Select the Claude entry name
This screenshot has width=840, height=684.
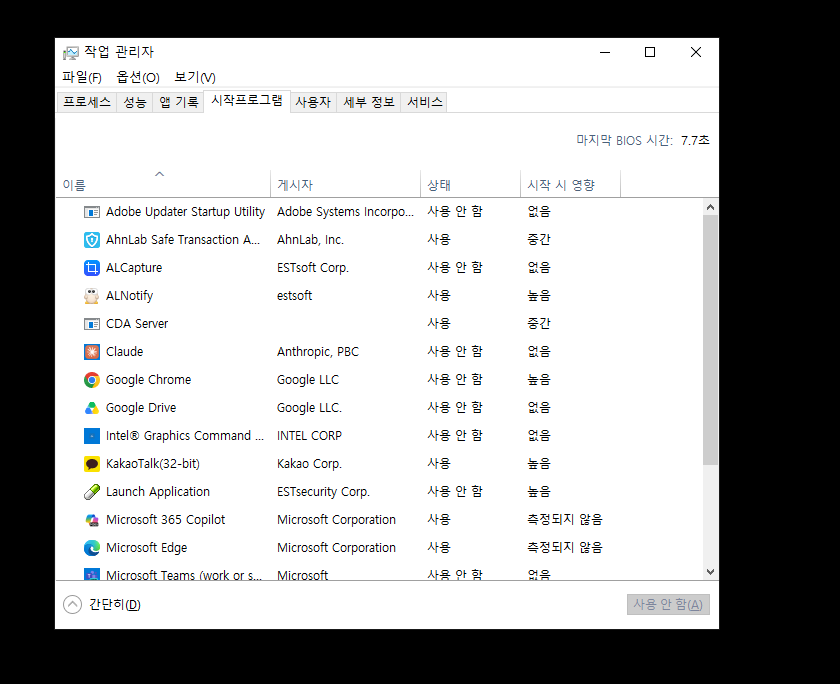point(125,352)
